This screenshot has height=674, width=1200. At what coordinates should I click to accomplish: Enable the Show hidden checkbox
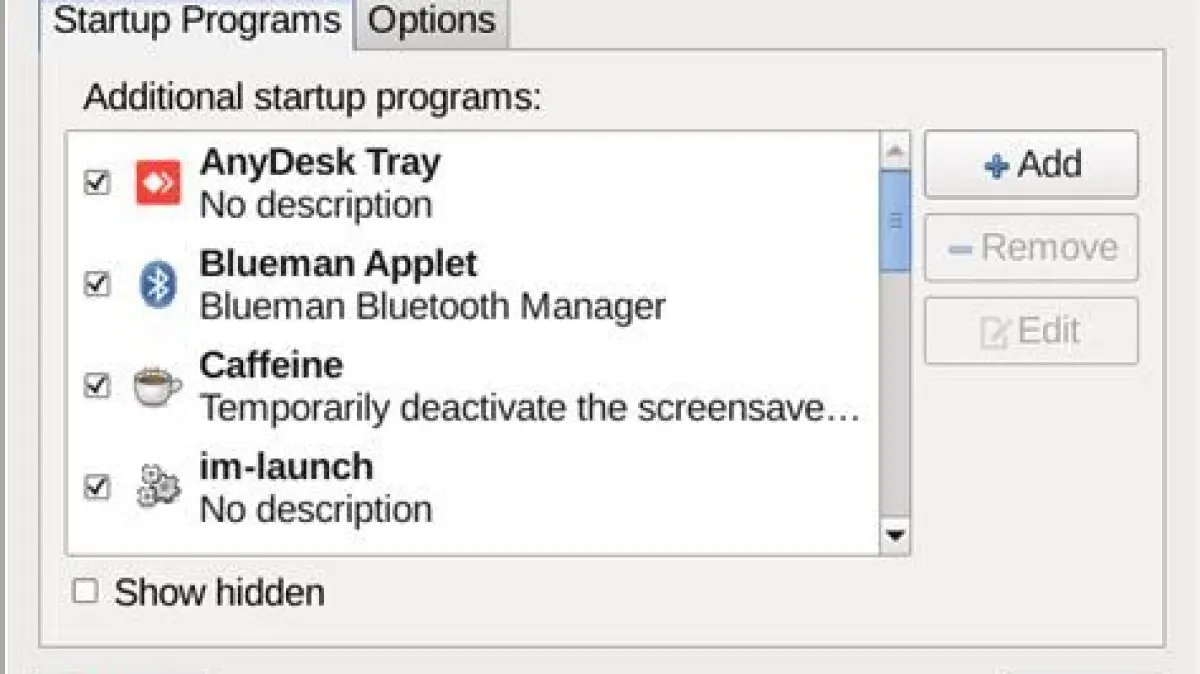[x=86, y=592]
